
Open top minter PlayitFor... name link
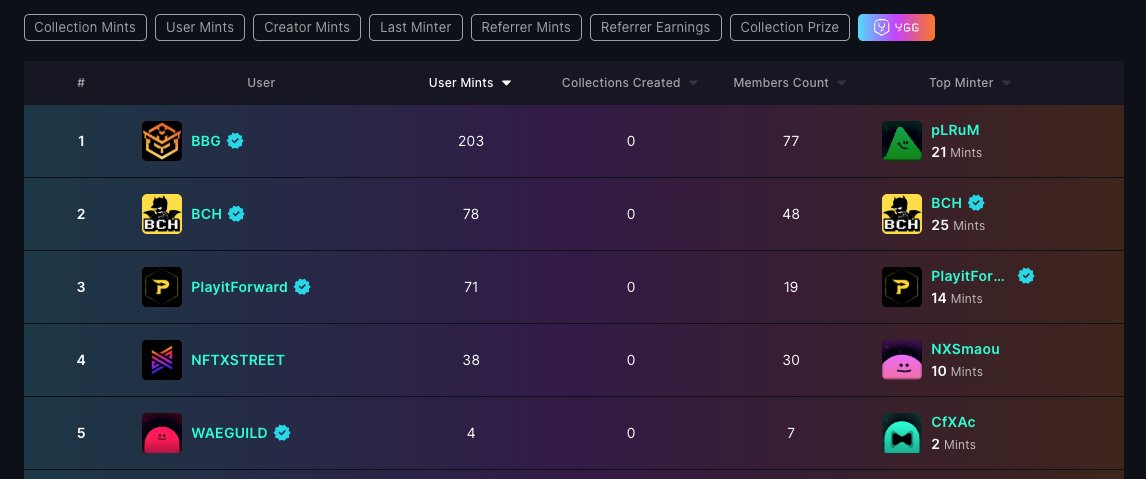pyautogui.click(x=968, y=276)
